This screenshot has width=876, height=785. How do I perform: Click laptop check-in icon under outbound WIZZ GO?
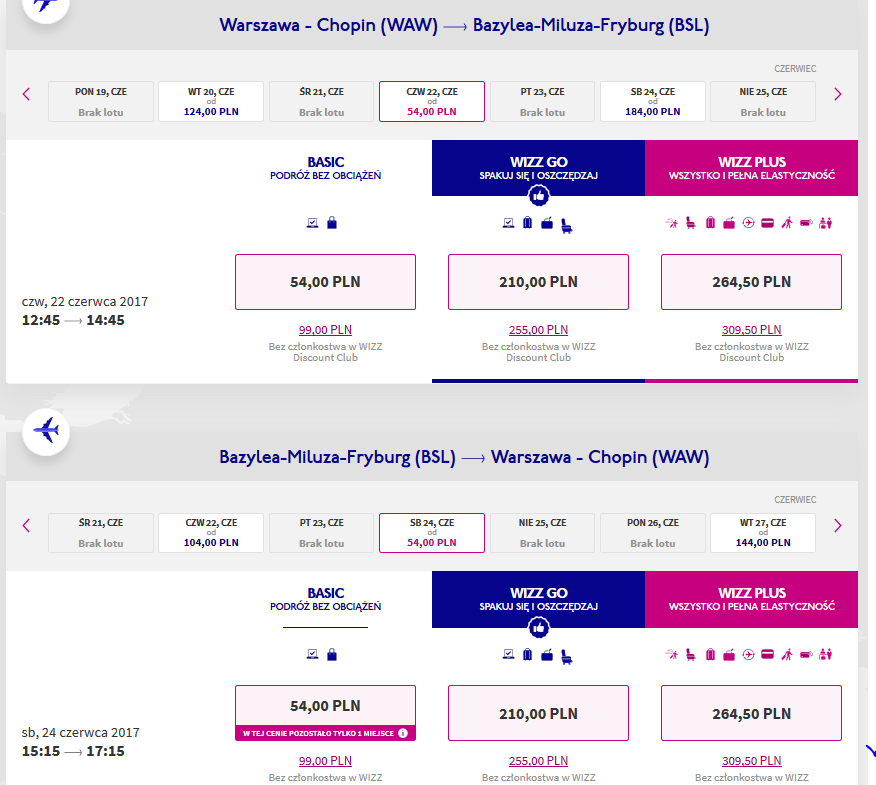(x=508, y=223)
